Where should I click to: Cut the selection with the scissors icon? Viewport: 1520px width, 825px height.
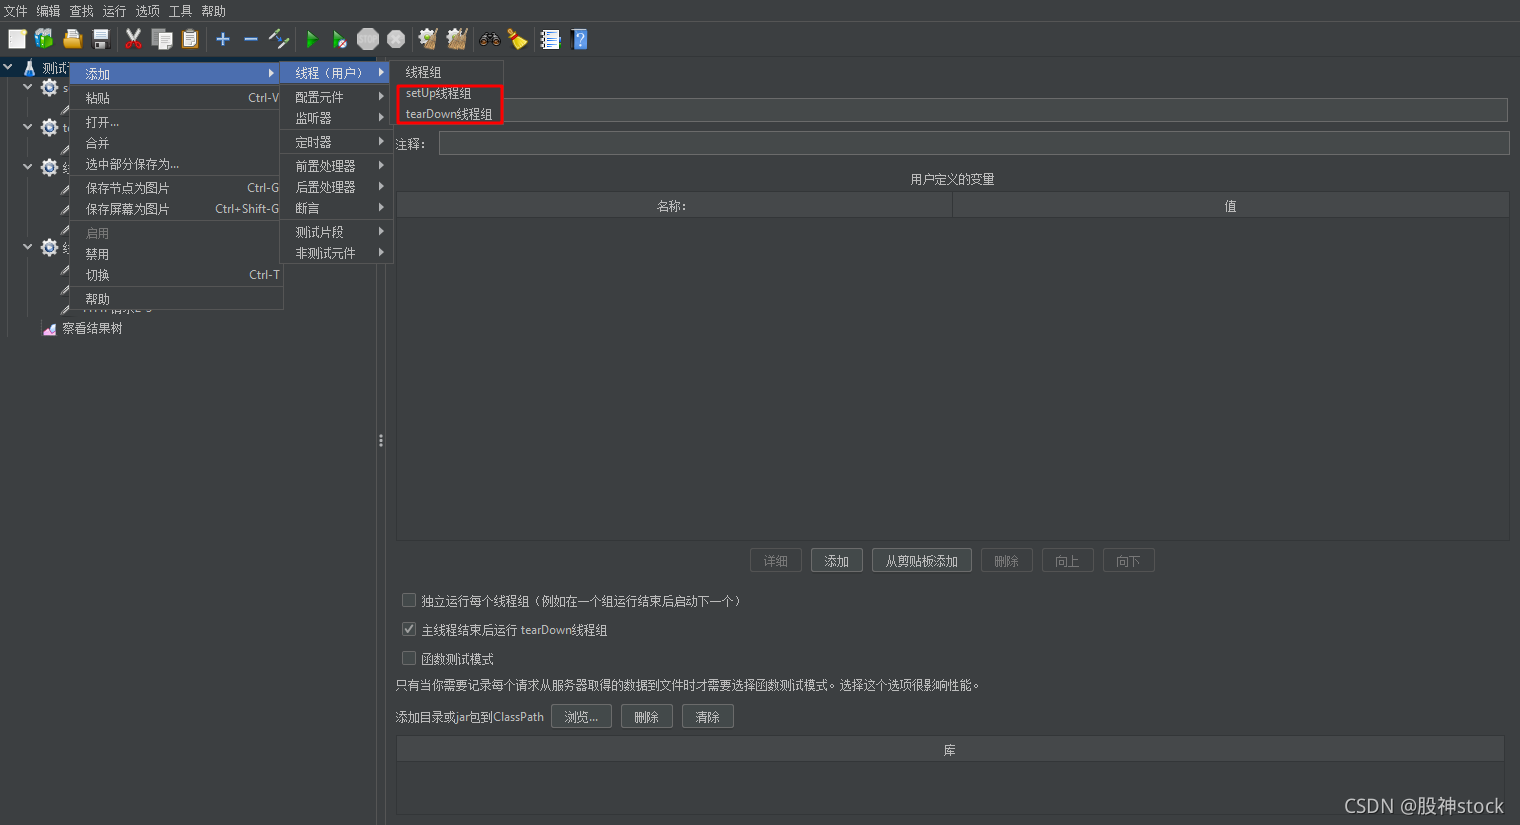pyautogui.click(x=133, y=39)
